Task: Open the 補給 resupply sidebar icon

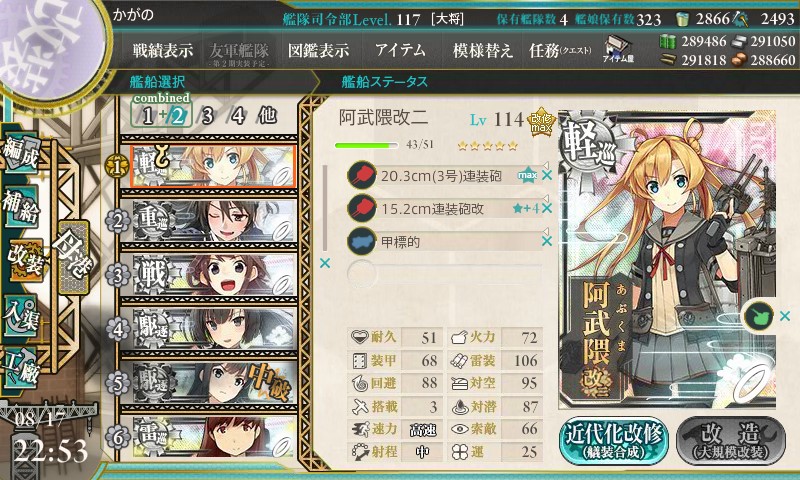Action: click(21, 207)
